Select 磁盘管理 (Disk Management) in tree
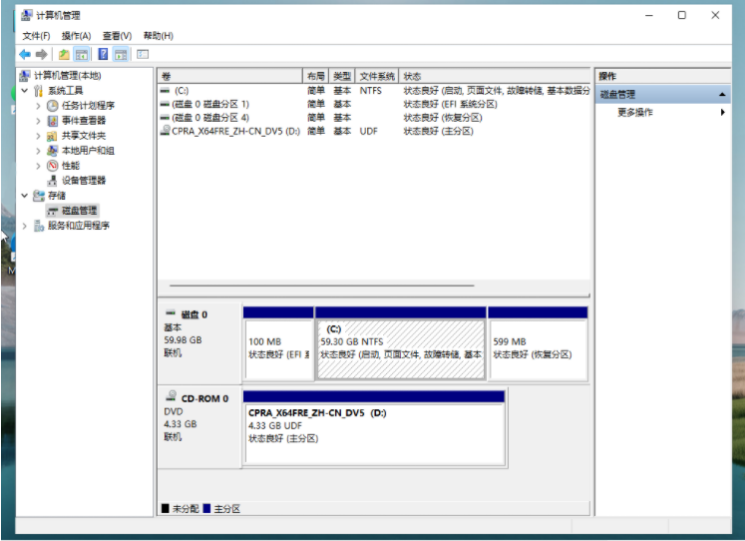 79,210
